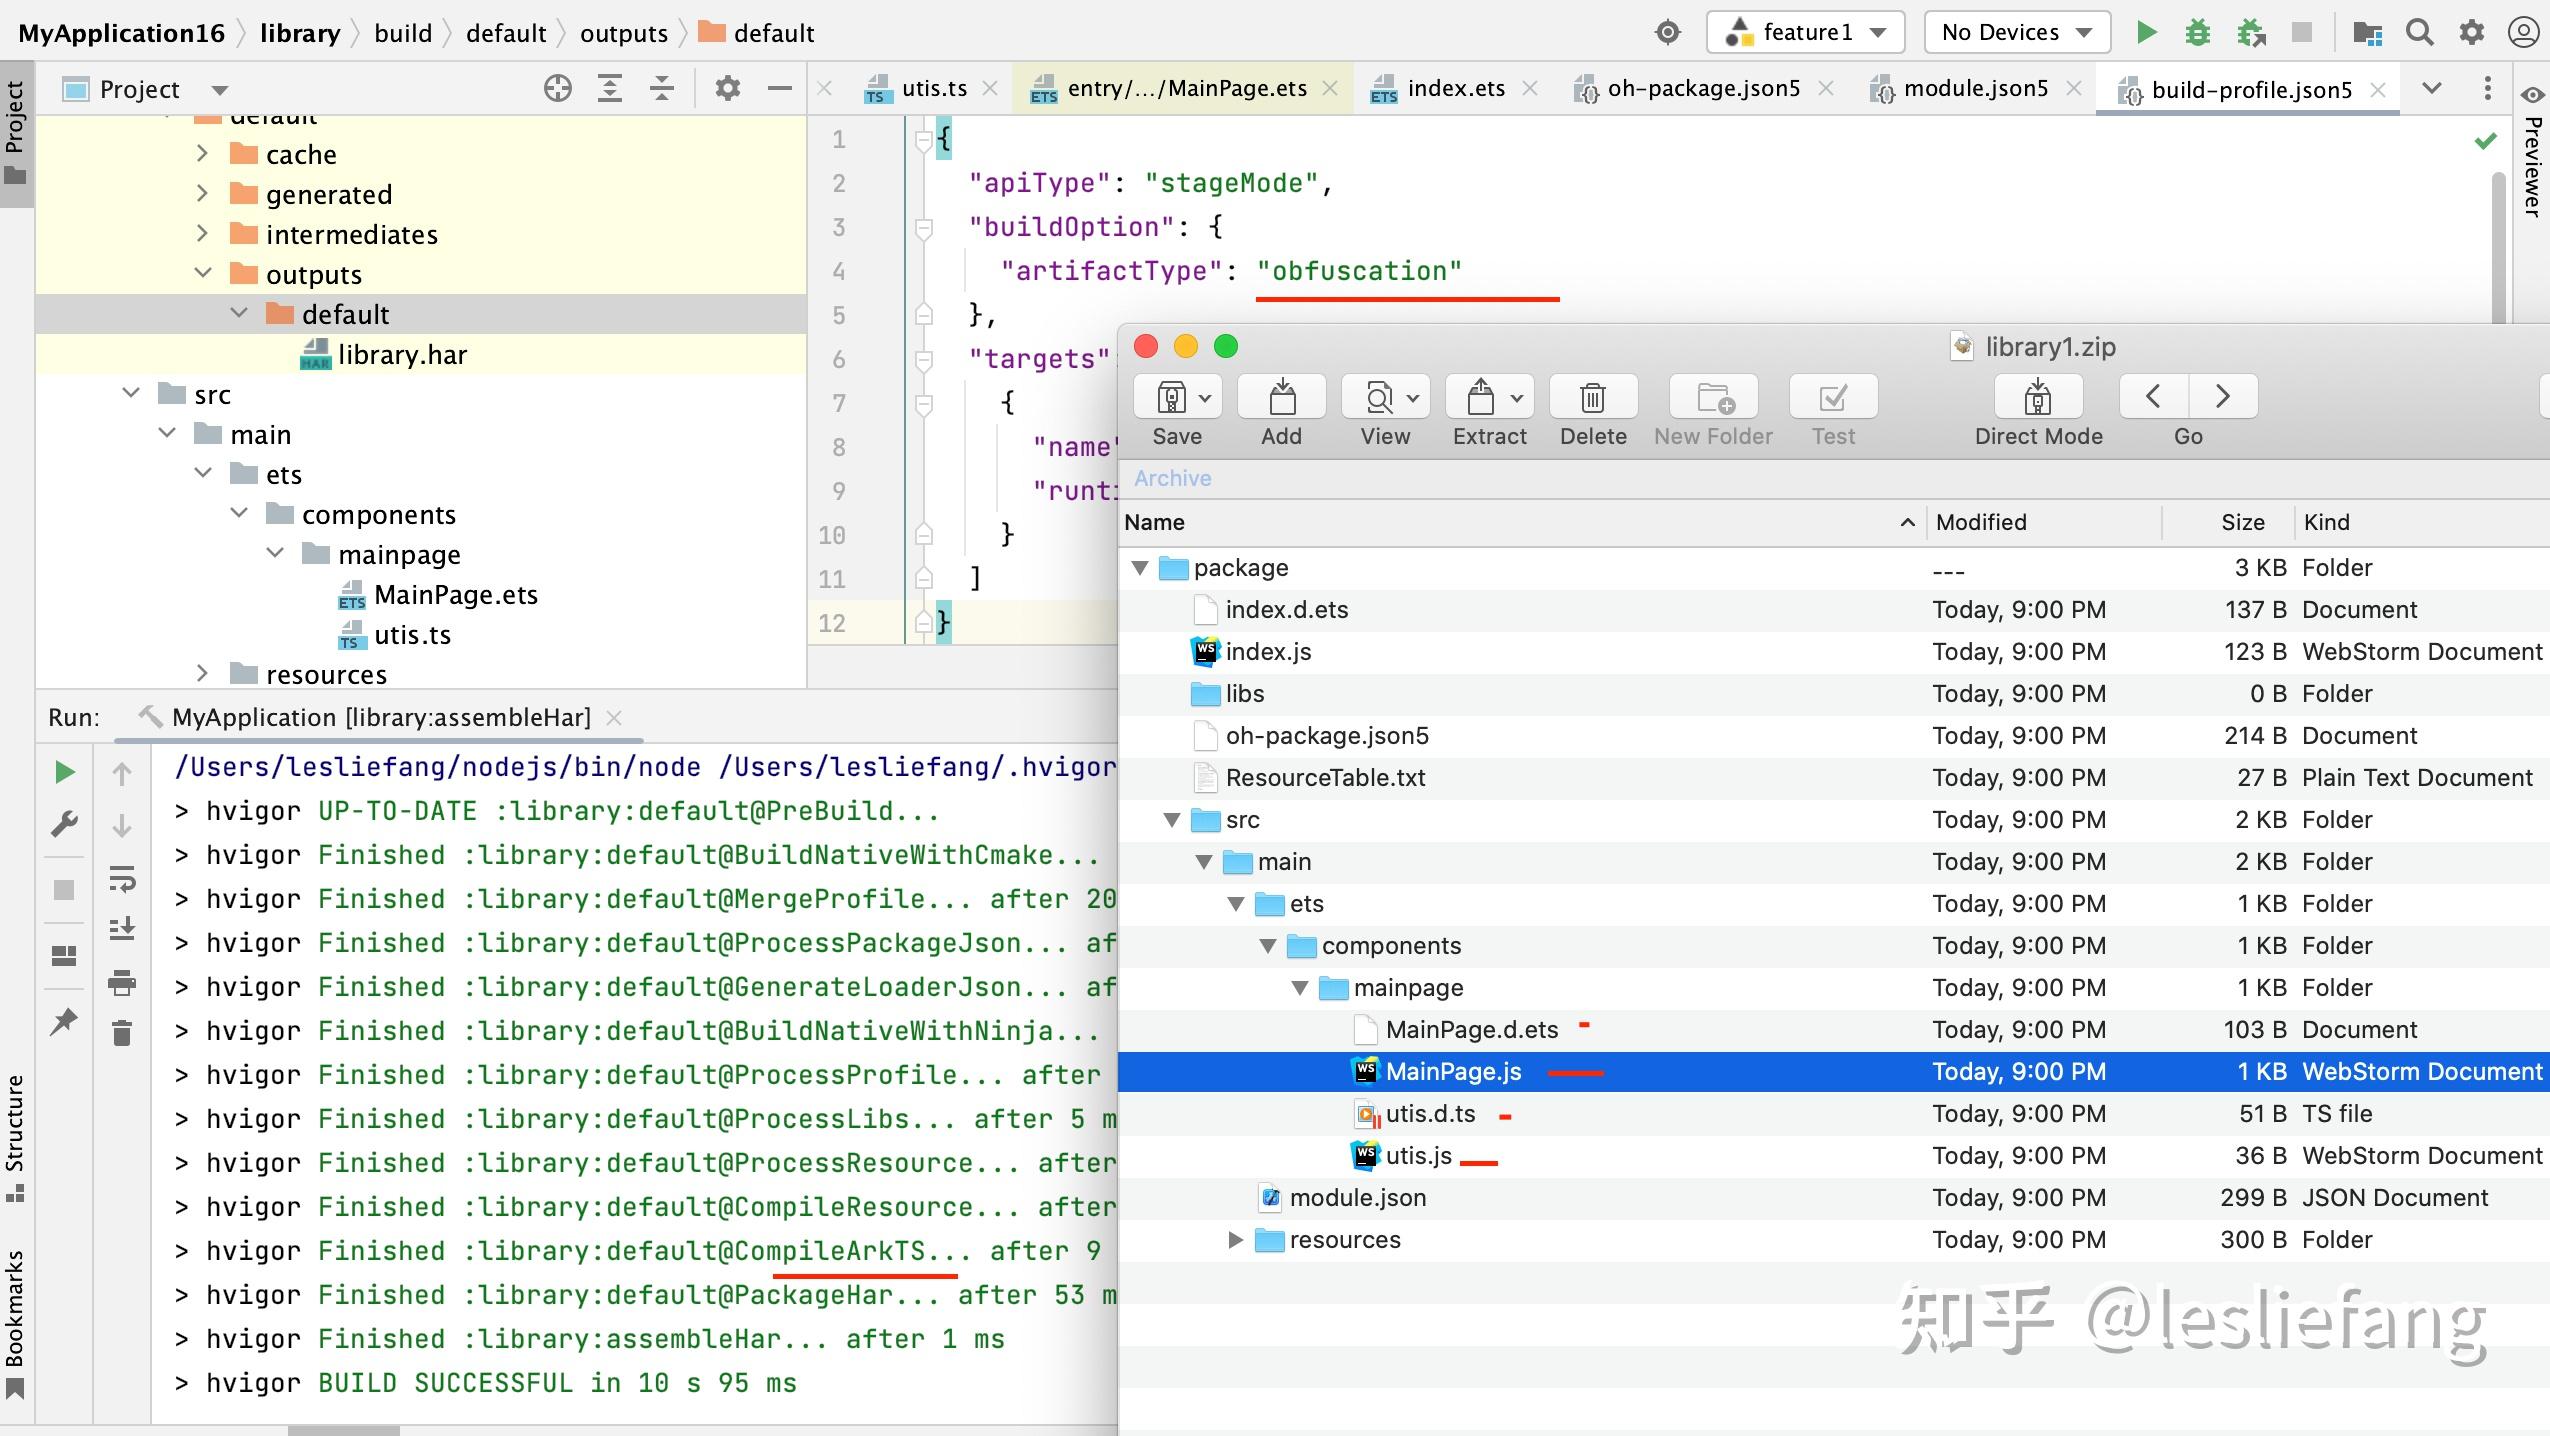This screenshot has width=2550, height=1436.
Task: Open the Run panel wrench settings
Action: 65,825
